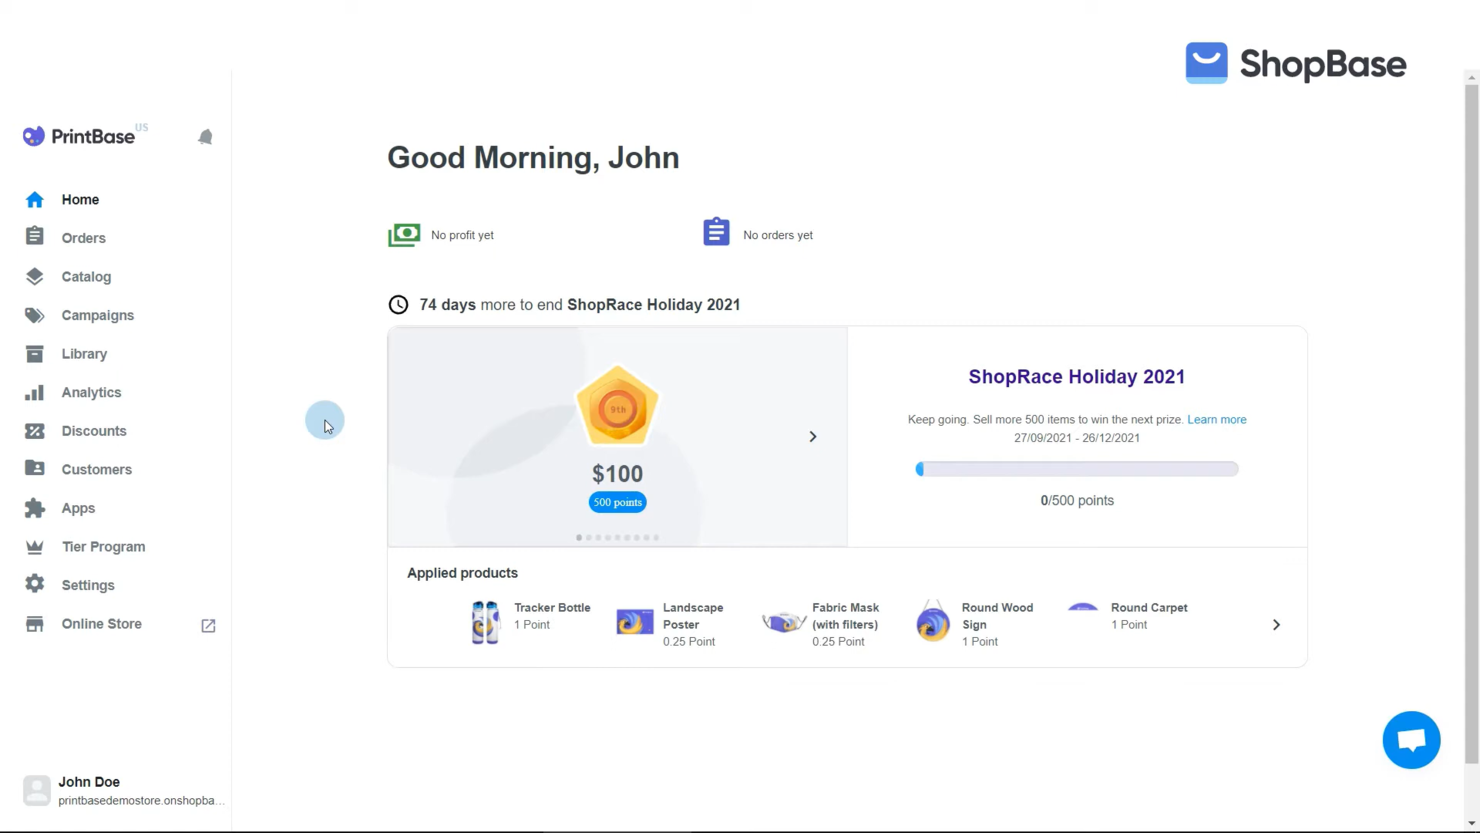Open Online Store in a new window
The height and width of the screenshot is (833, 1480).
pyautogui.click(x=208, y=625)
